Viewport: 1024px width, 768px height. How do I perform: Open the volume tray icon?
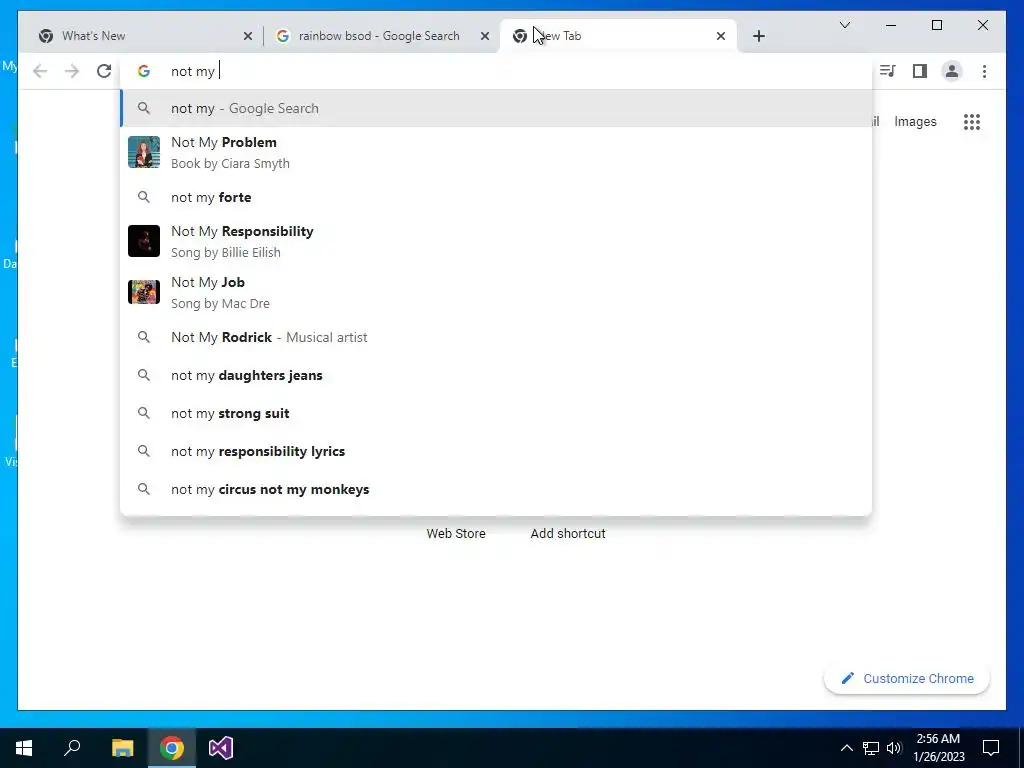point(894,748)
